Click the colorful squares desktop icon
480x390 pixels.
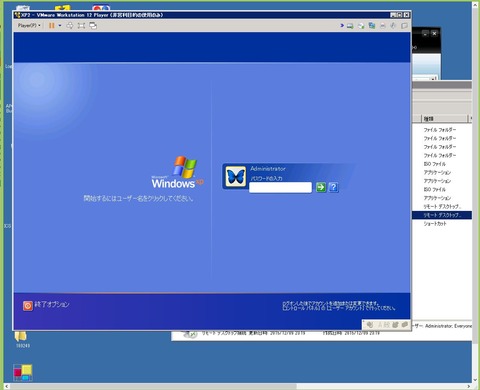[x=23, y=372]
